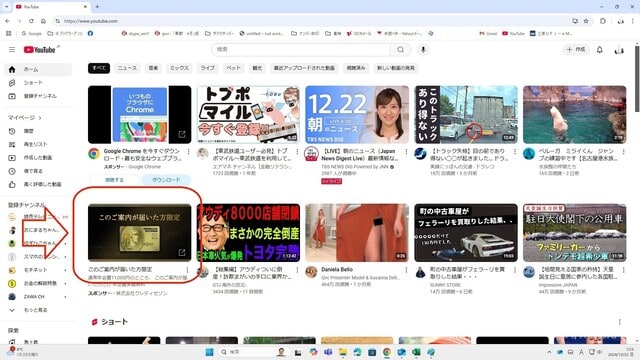The image size is (640, 360).
Task: Click the YouTube logo
Action: 40,50
